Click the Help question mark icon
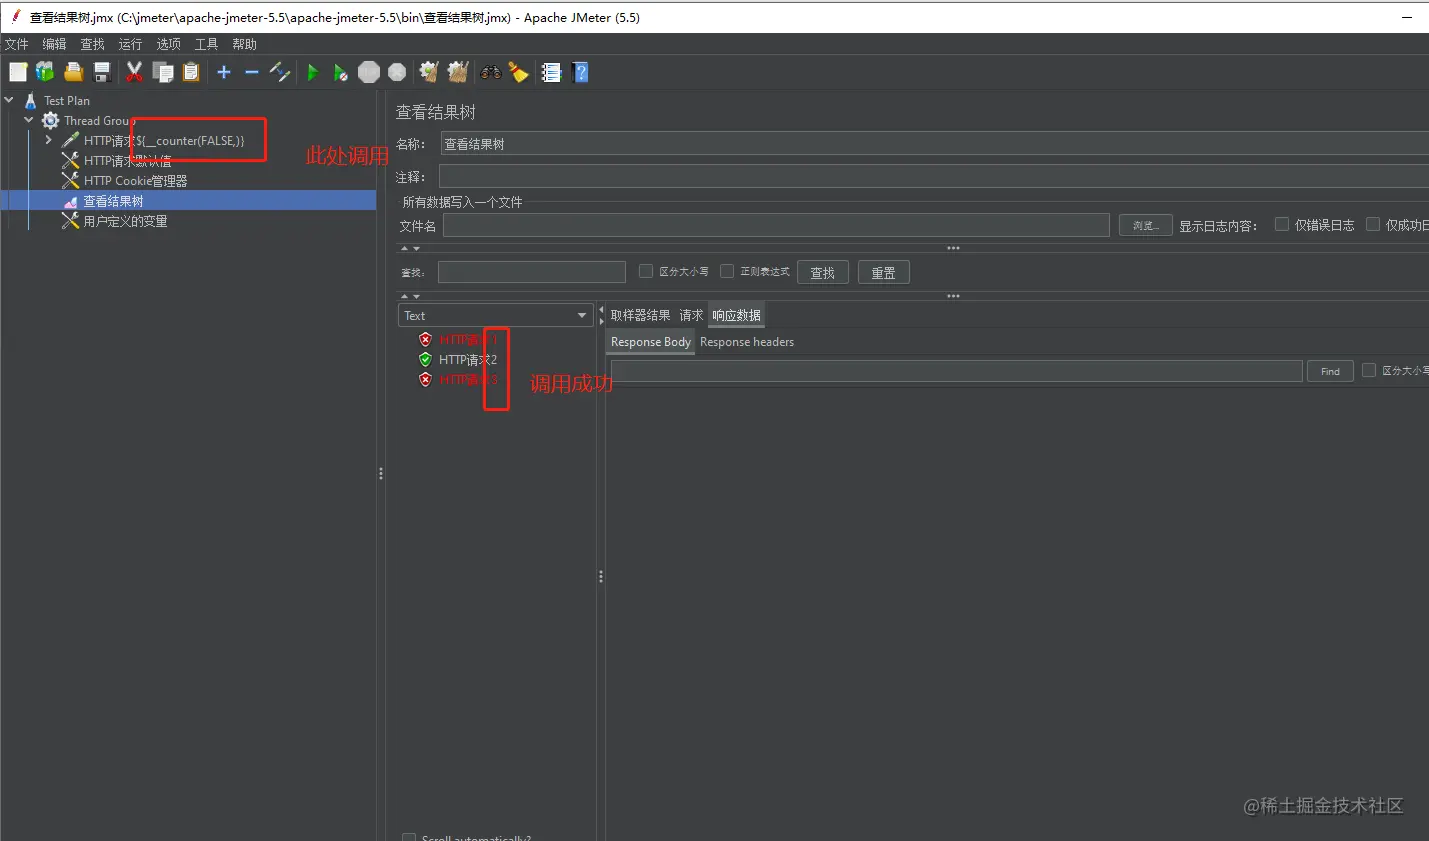The image size is (1429, 841). tap(580, 72)
